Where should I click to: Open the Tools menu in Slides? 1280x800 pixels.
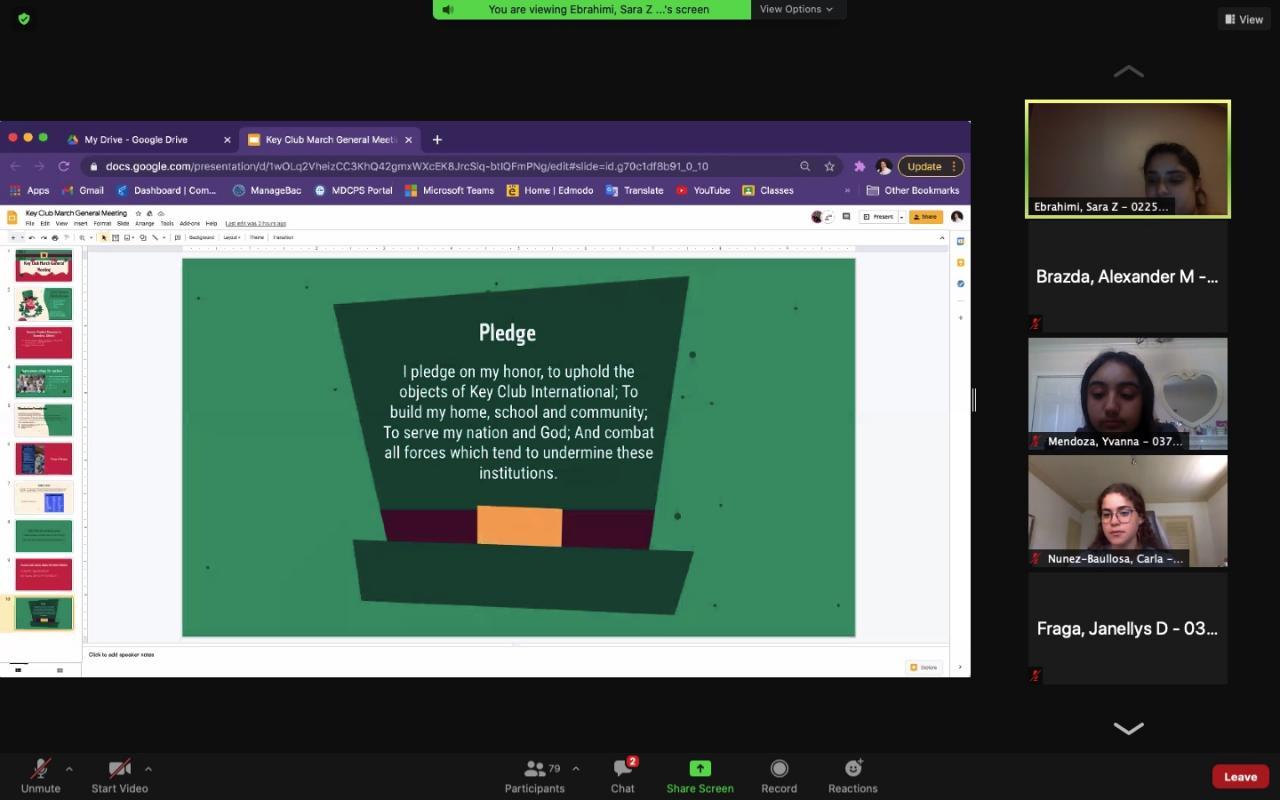[167, 223]
